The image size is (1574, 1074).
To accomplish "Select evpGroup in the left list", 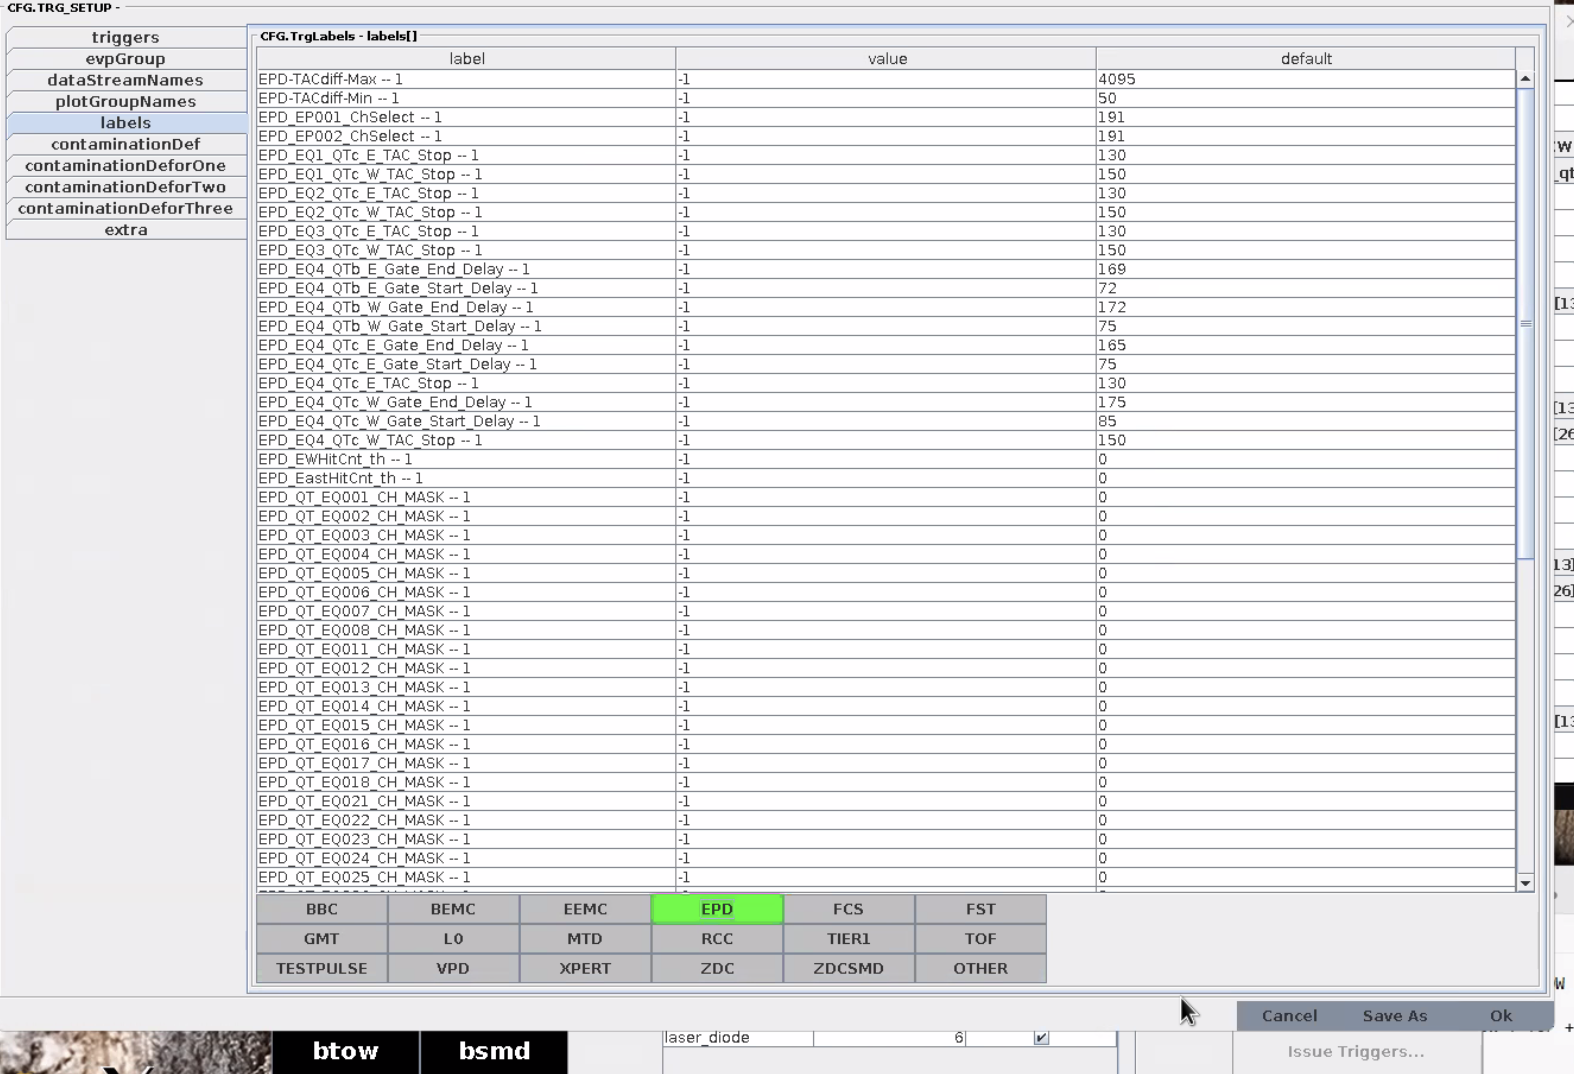I will 126,58.
